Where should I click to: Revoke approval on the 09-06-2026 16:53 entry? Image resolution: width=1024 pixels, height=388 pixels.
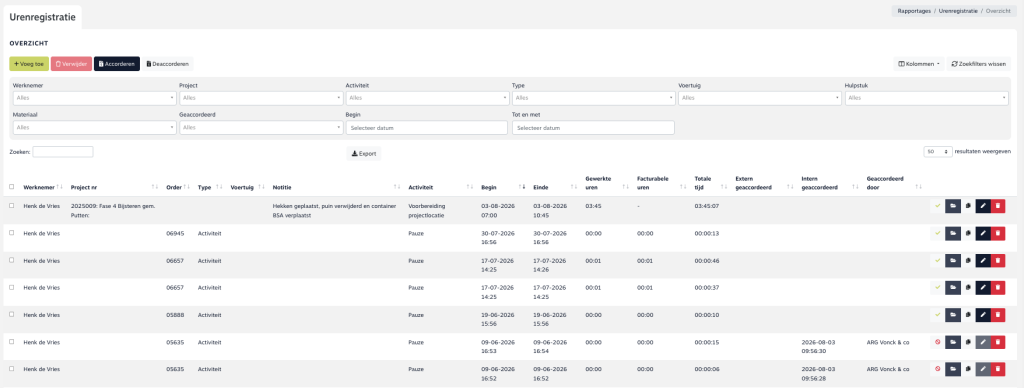click(937, 341)
